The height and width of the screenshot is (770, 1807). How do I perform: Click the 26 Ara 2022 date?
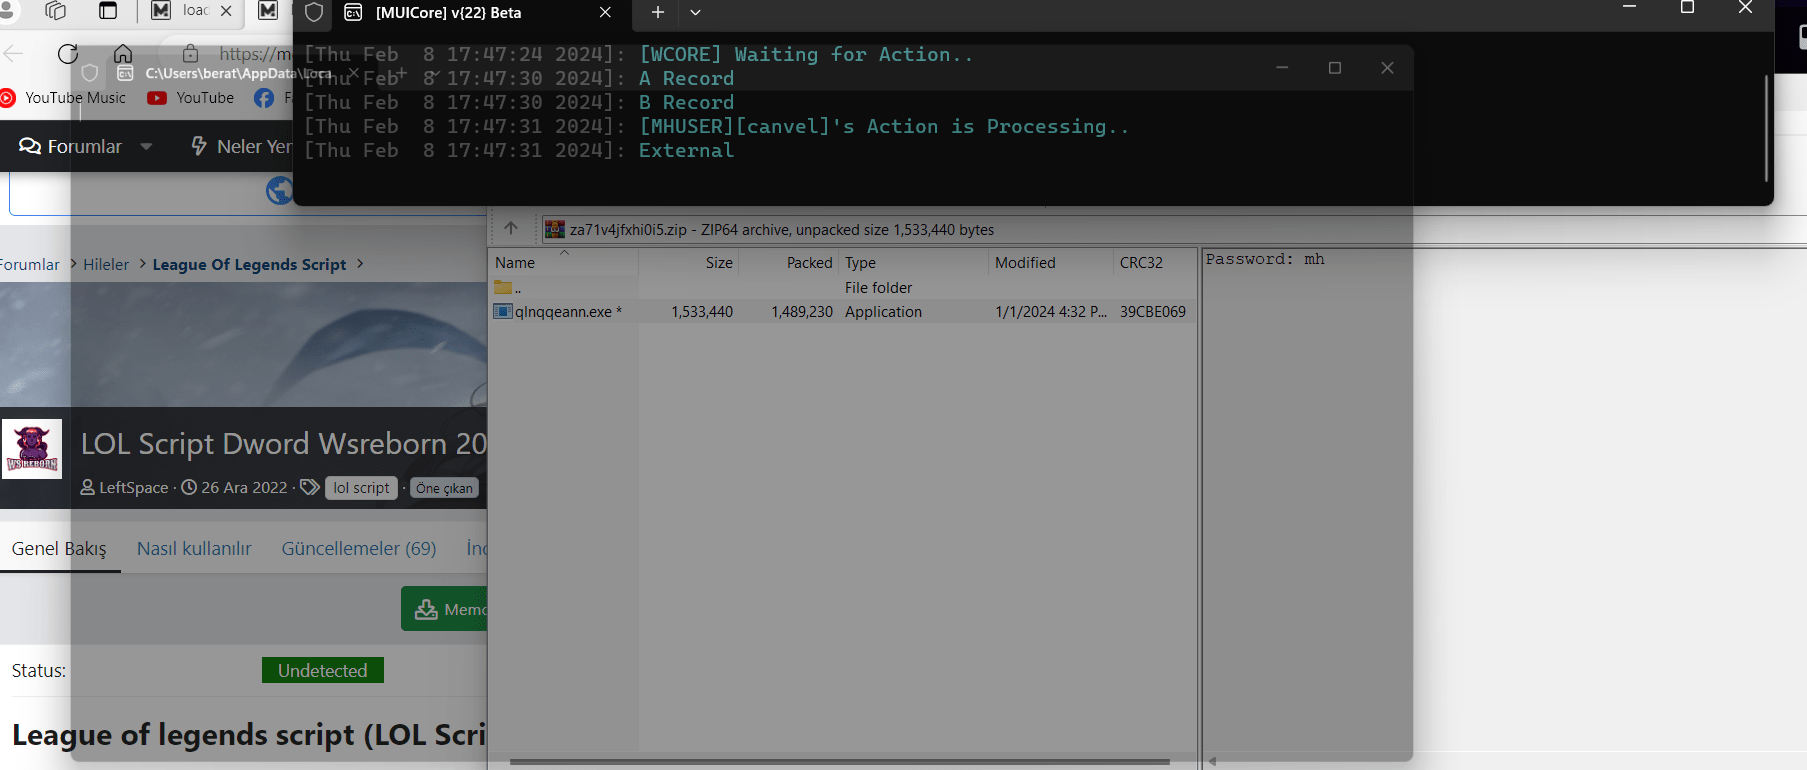pos(244,488)
